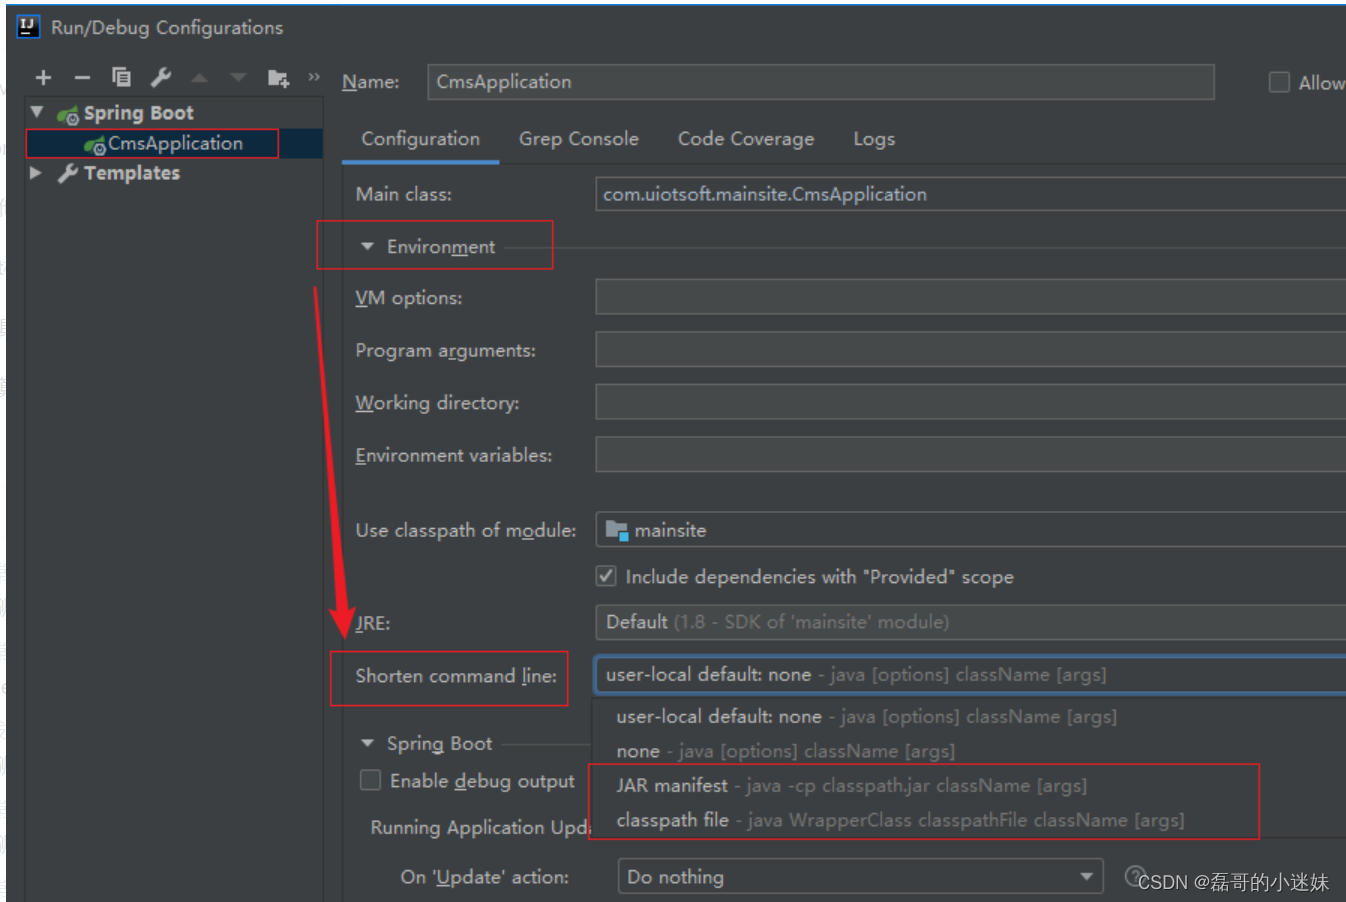Select CmsApplication in configuration tree
This screenshot has width=1346, height=902.
point(174,144)
